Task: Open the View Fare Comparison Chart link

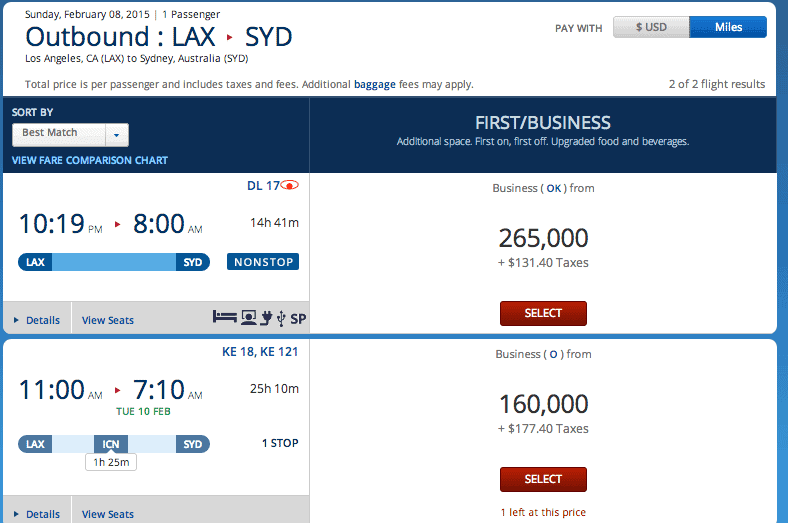Action: coord(90,160)
